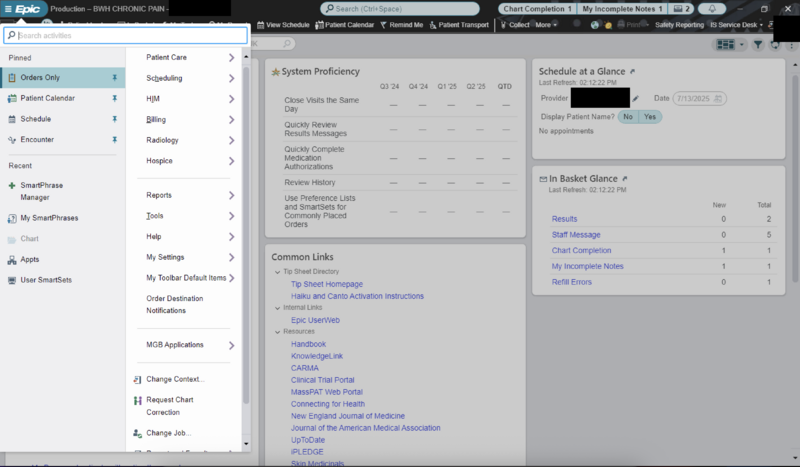Open the Encounter pinned activity
The width and height of the screenshot is (800, 467).
click(x=37, y=140)
